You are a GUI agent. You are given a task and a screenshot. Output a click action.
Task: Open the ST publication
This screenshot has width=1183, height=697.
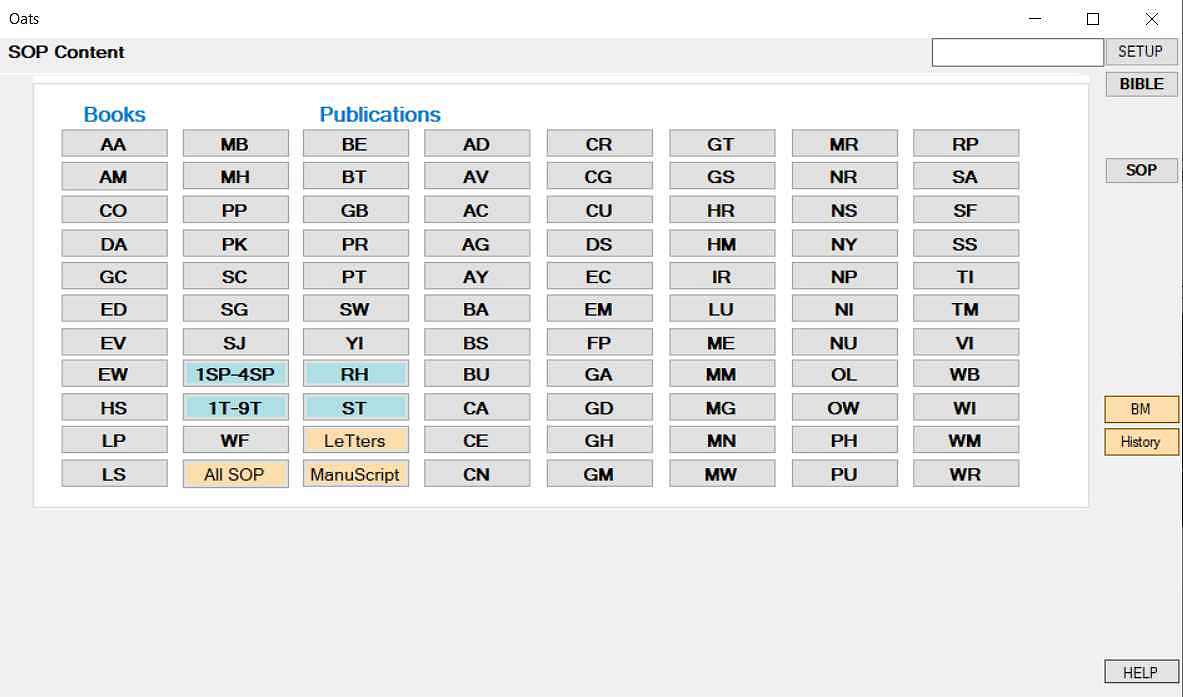point(355,407)
